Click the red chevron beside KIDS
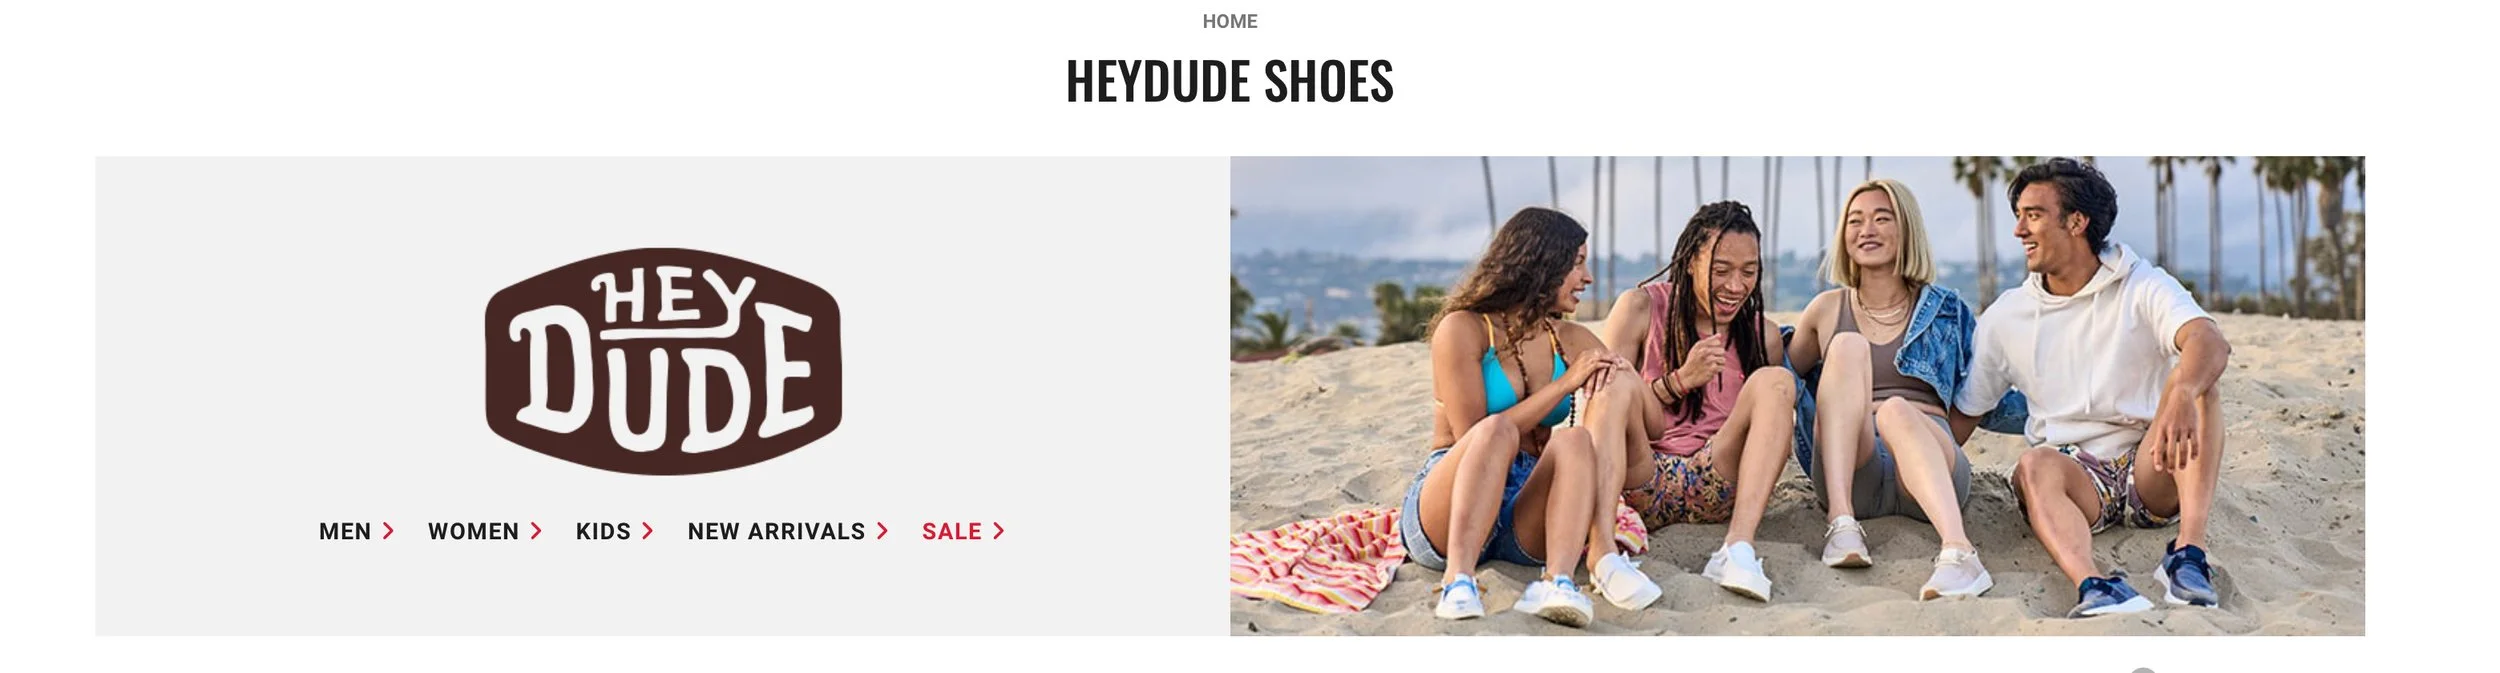Screen dimensions: 2500x673 point(647,531)
